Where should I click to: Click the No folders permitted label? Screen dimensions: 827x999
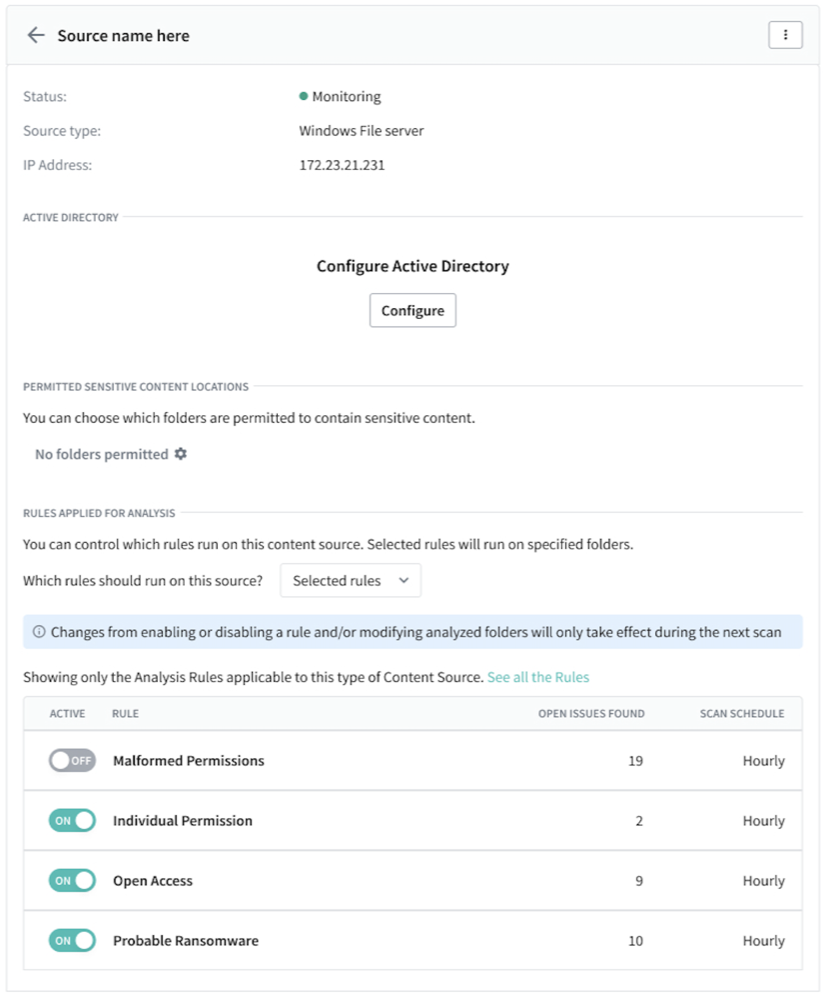tap(100, 453)
